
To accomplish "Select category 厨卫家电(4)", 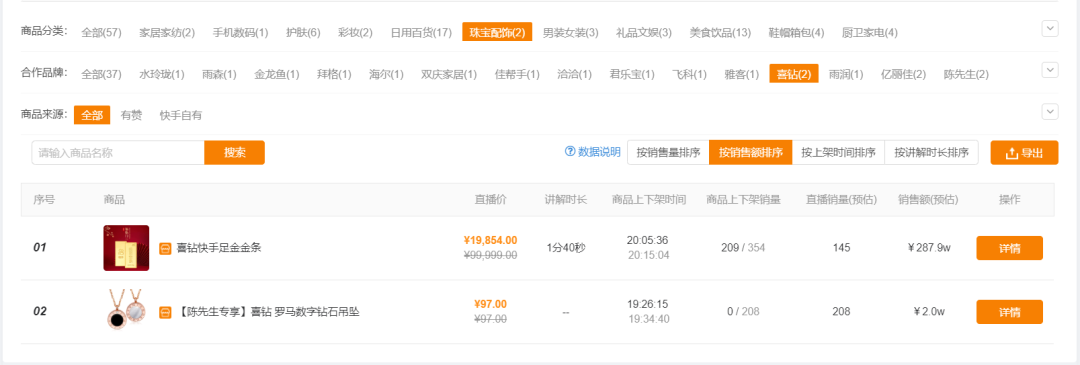I will pos(870,32).
